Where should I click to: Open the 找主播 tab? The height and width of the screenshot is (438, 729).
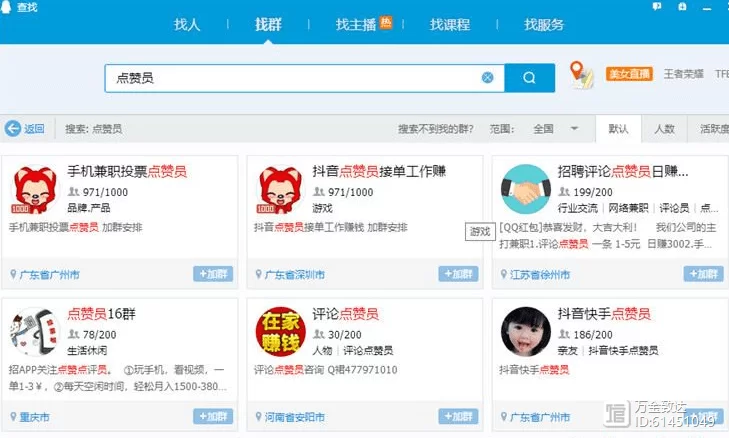[356, 24]
